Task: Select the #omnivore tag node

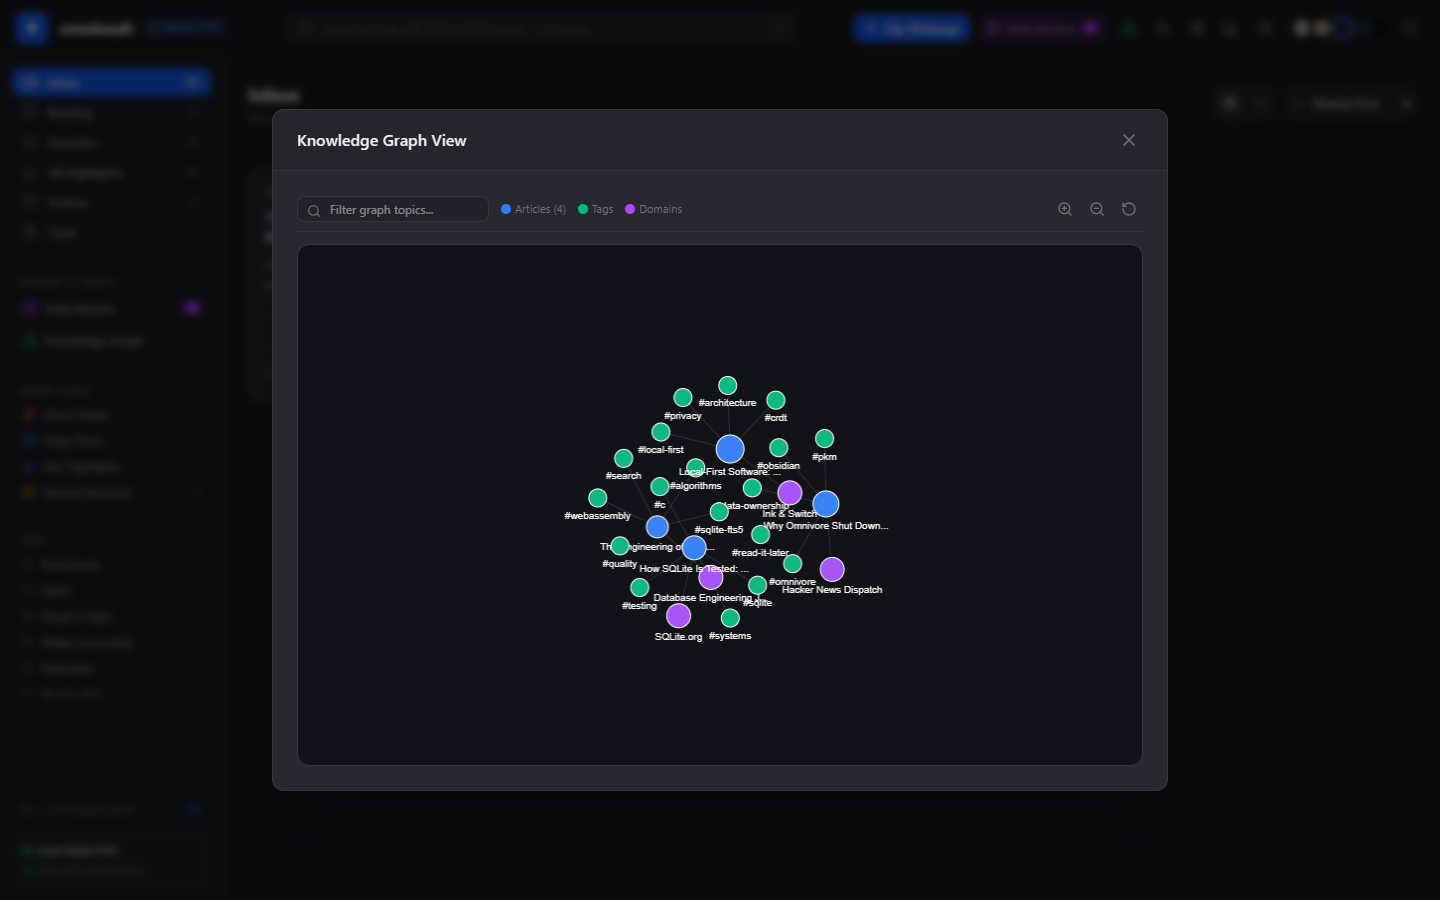Action: tap(793, 564)
